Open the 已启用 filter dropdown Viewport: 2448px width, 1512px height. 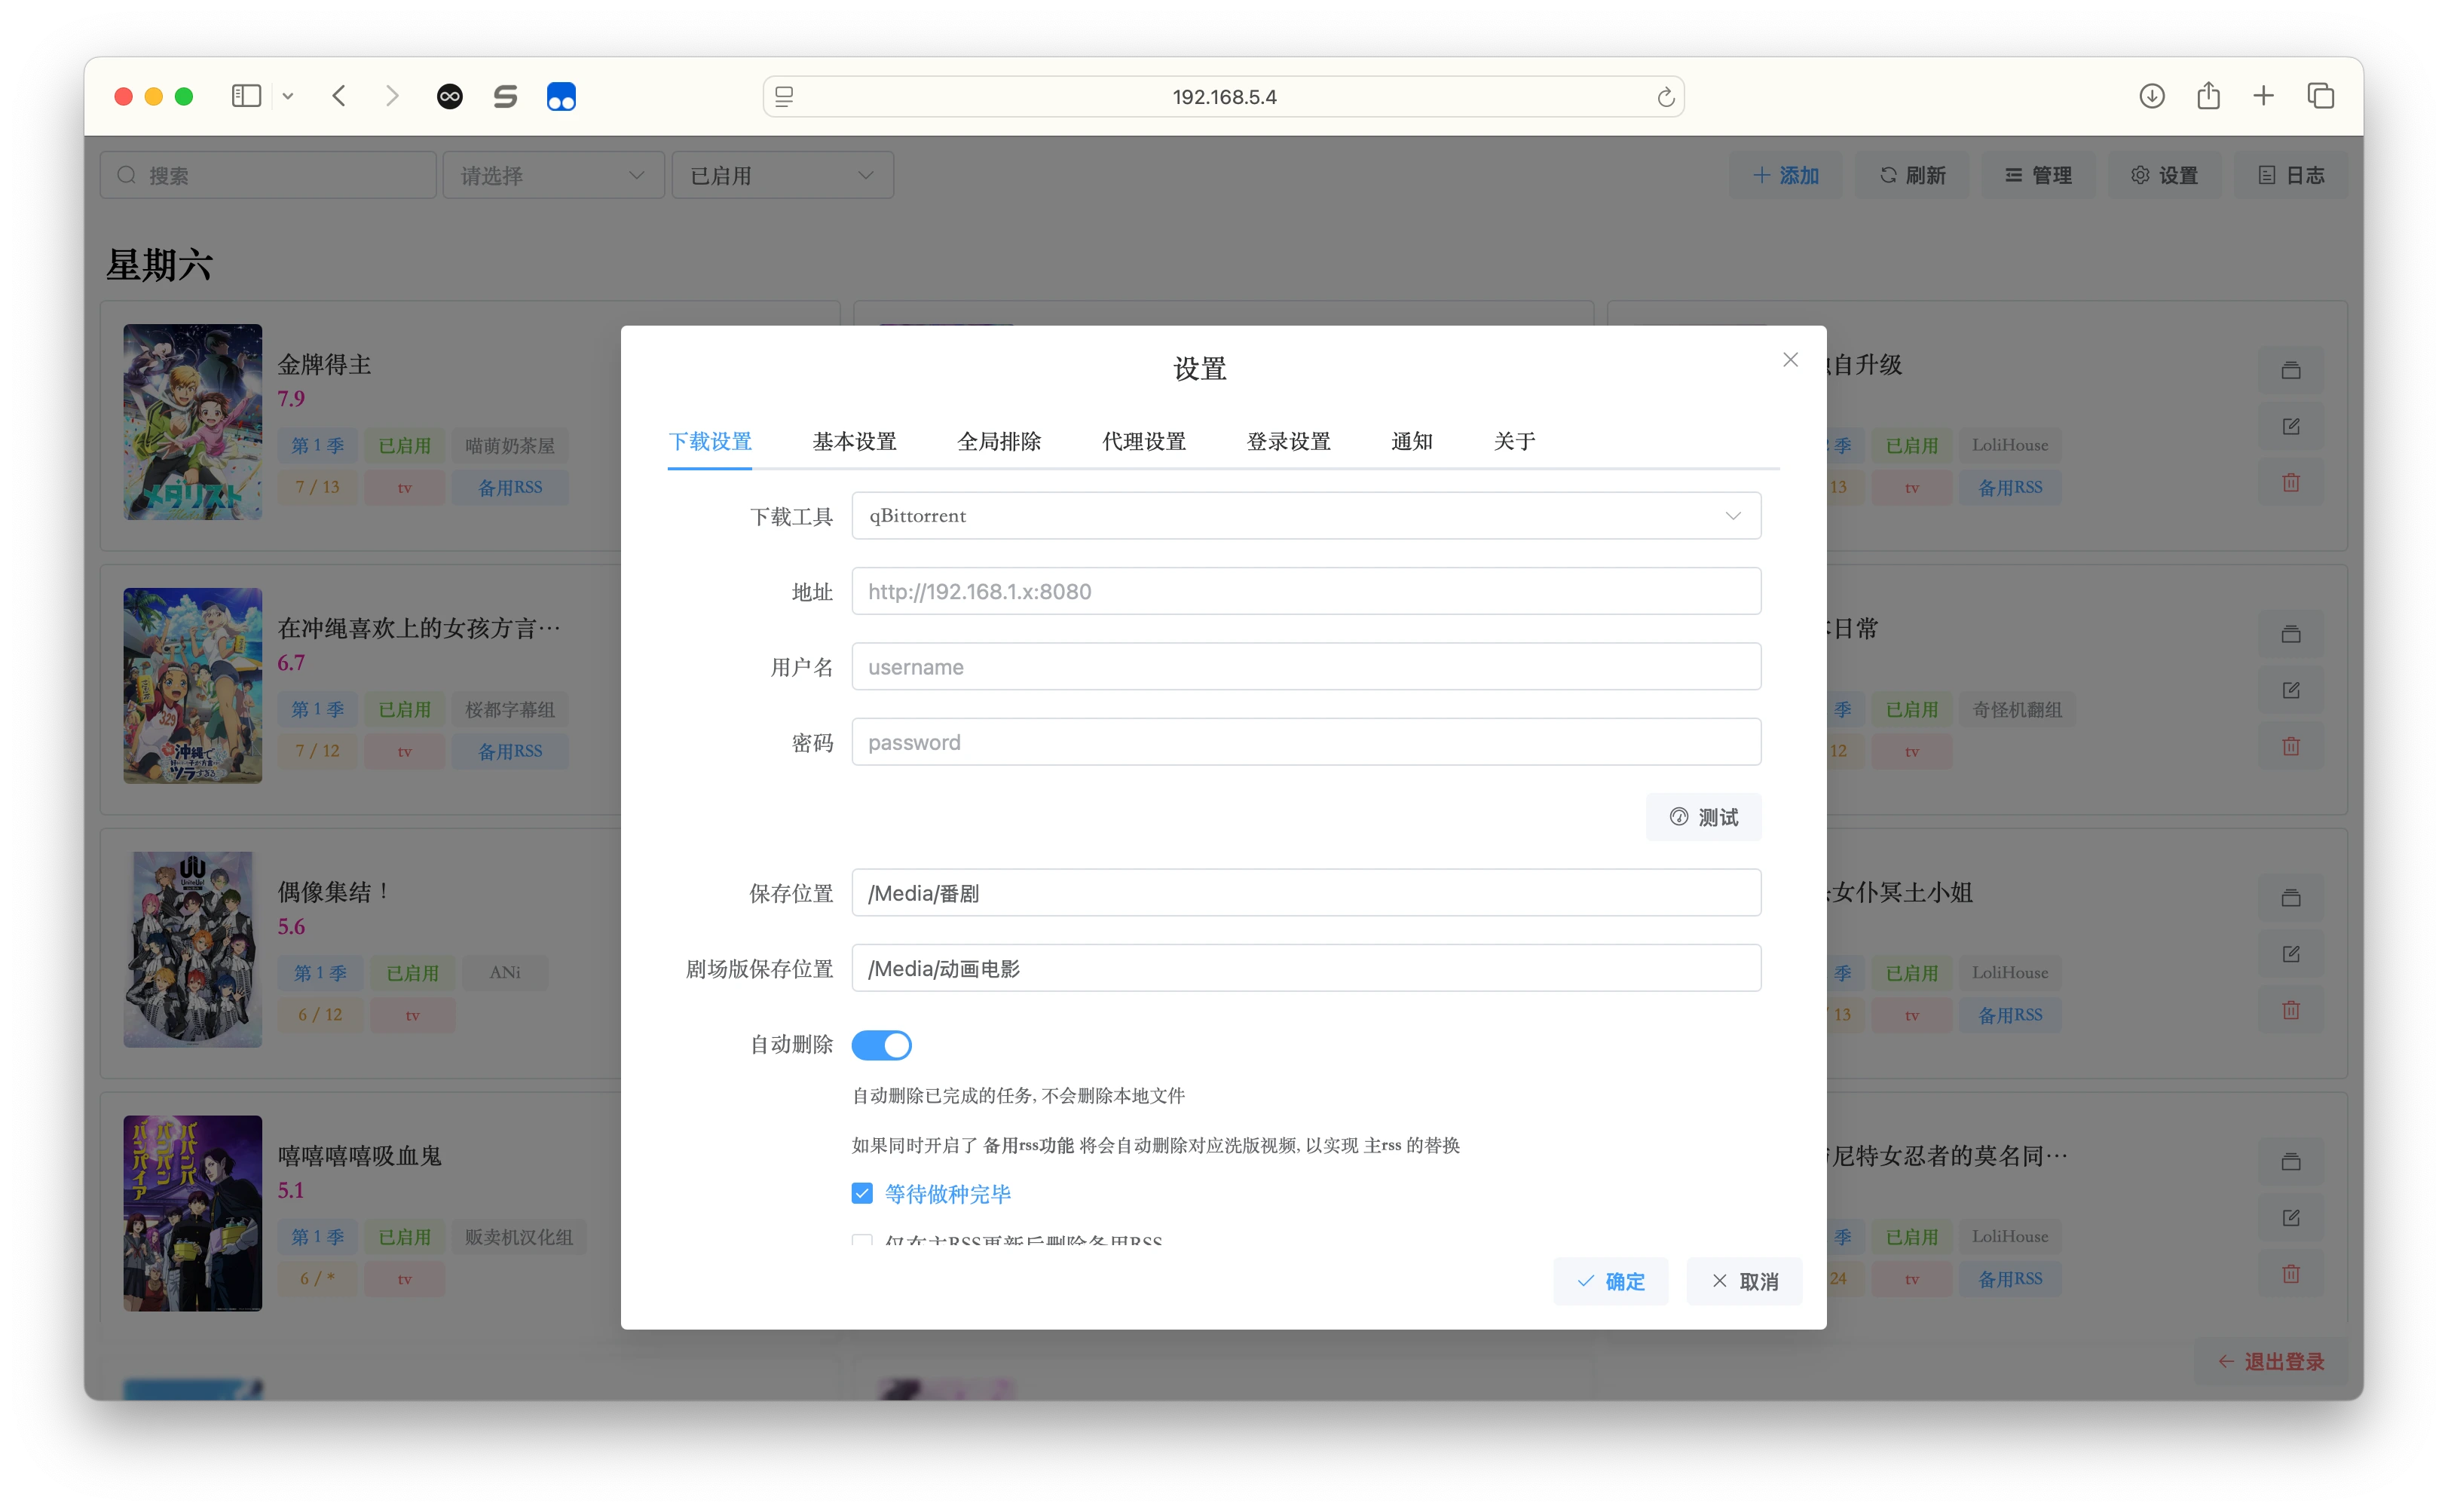click(783, 174)
